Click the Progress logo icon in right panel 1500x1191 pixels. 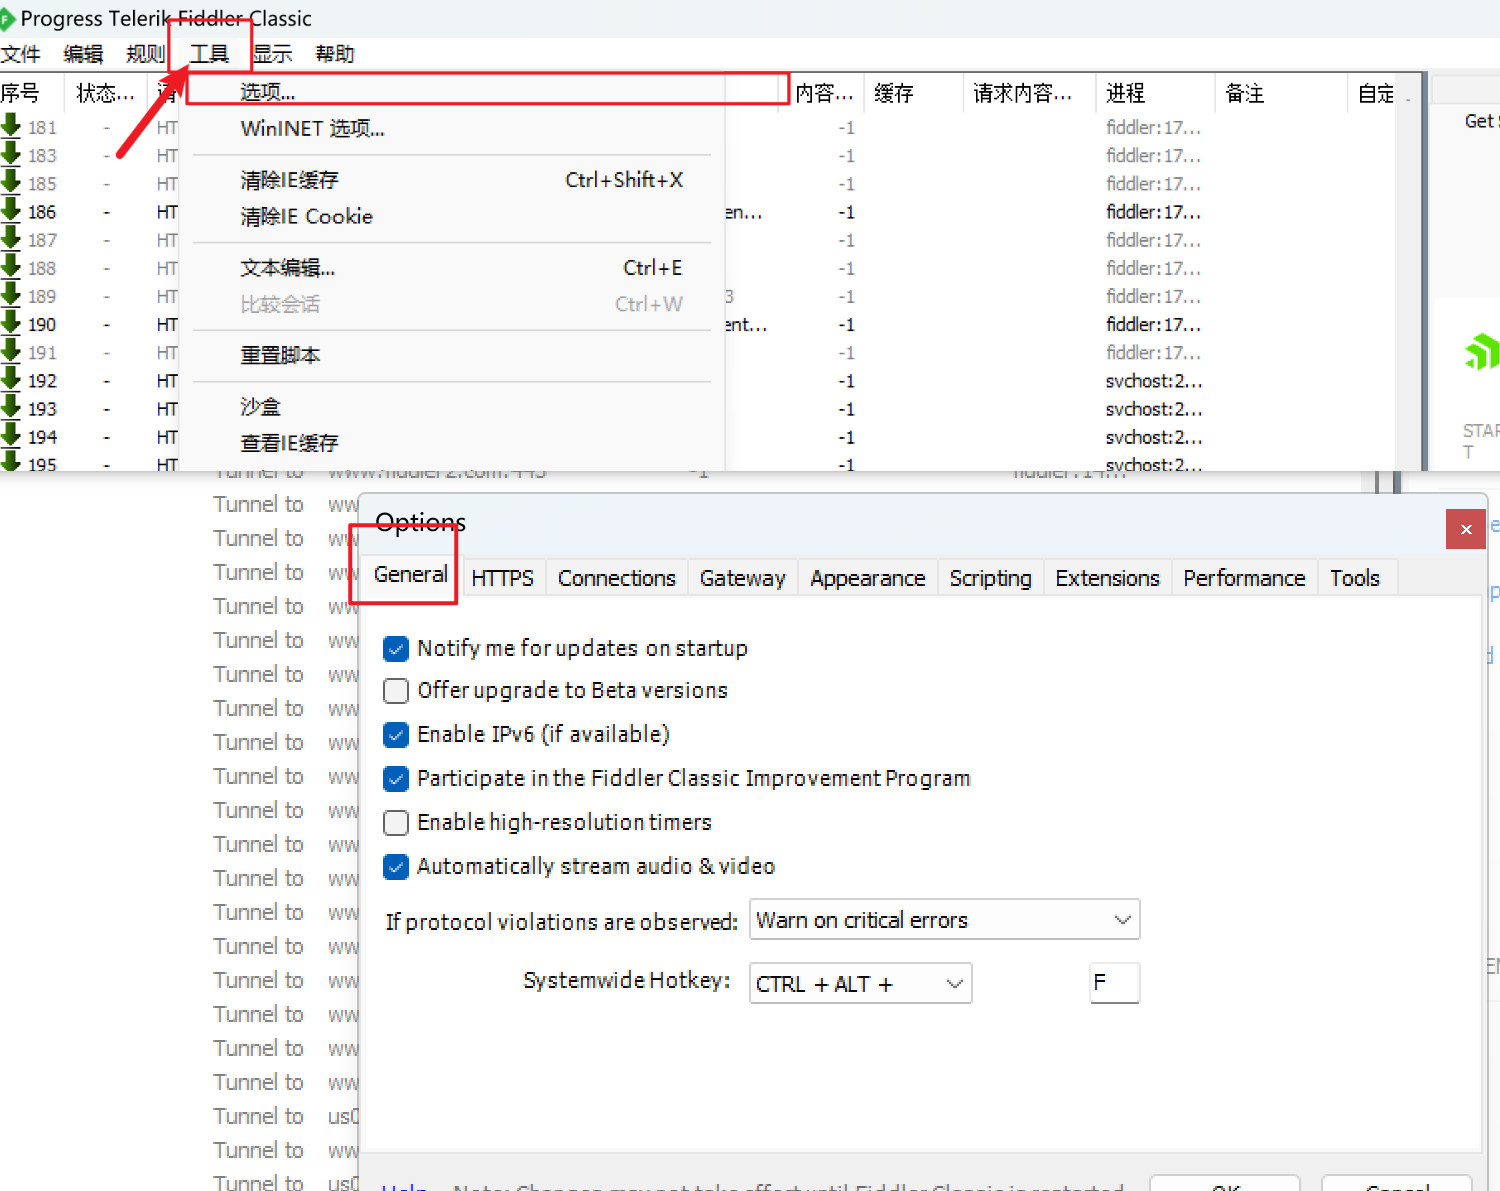coord(1482,352)
